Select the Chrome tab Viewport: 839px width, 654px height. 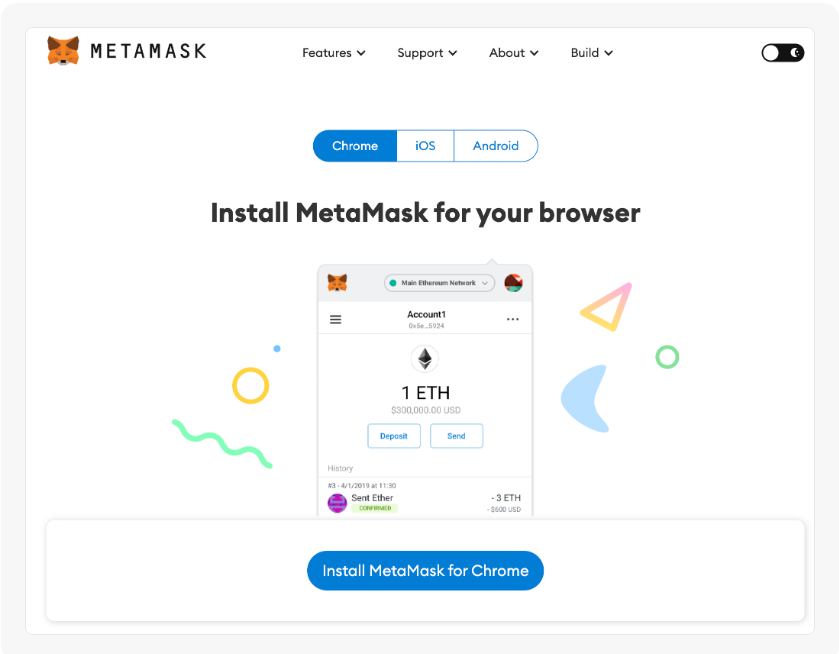coord(355,146)
